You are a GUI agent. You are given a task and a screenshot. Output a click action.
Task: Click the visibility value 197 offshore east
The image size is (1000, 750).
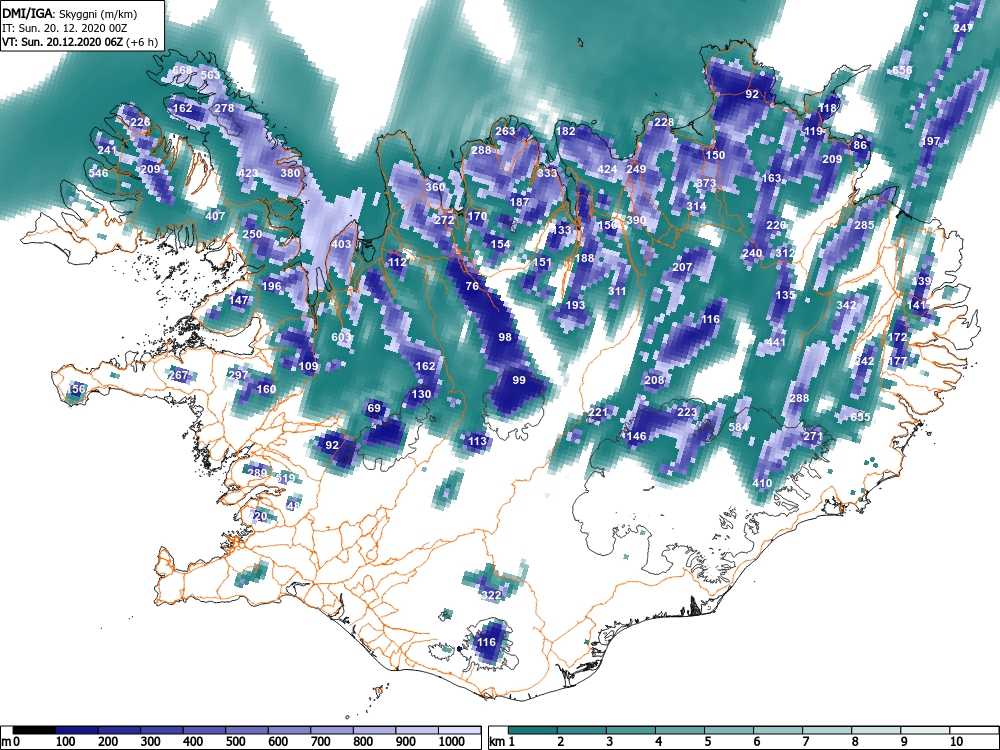pos(930,140)
